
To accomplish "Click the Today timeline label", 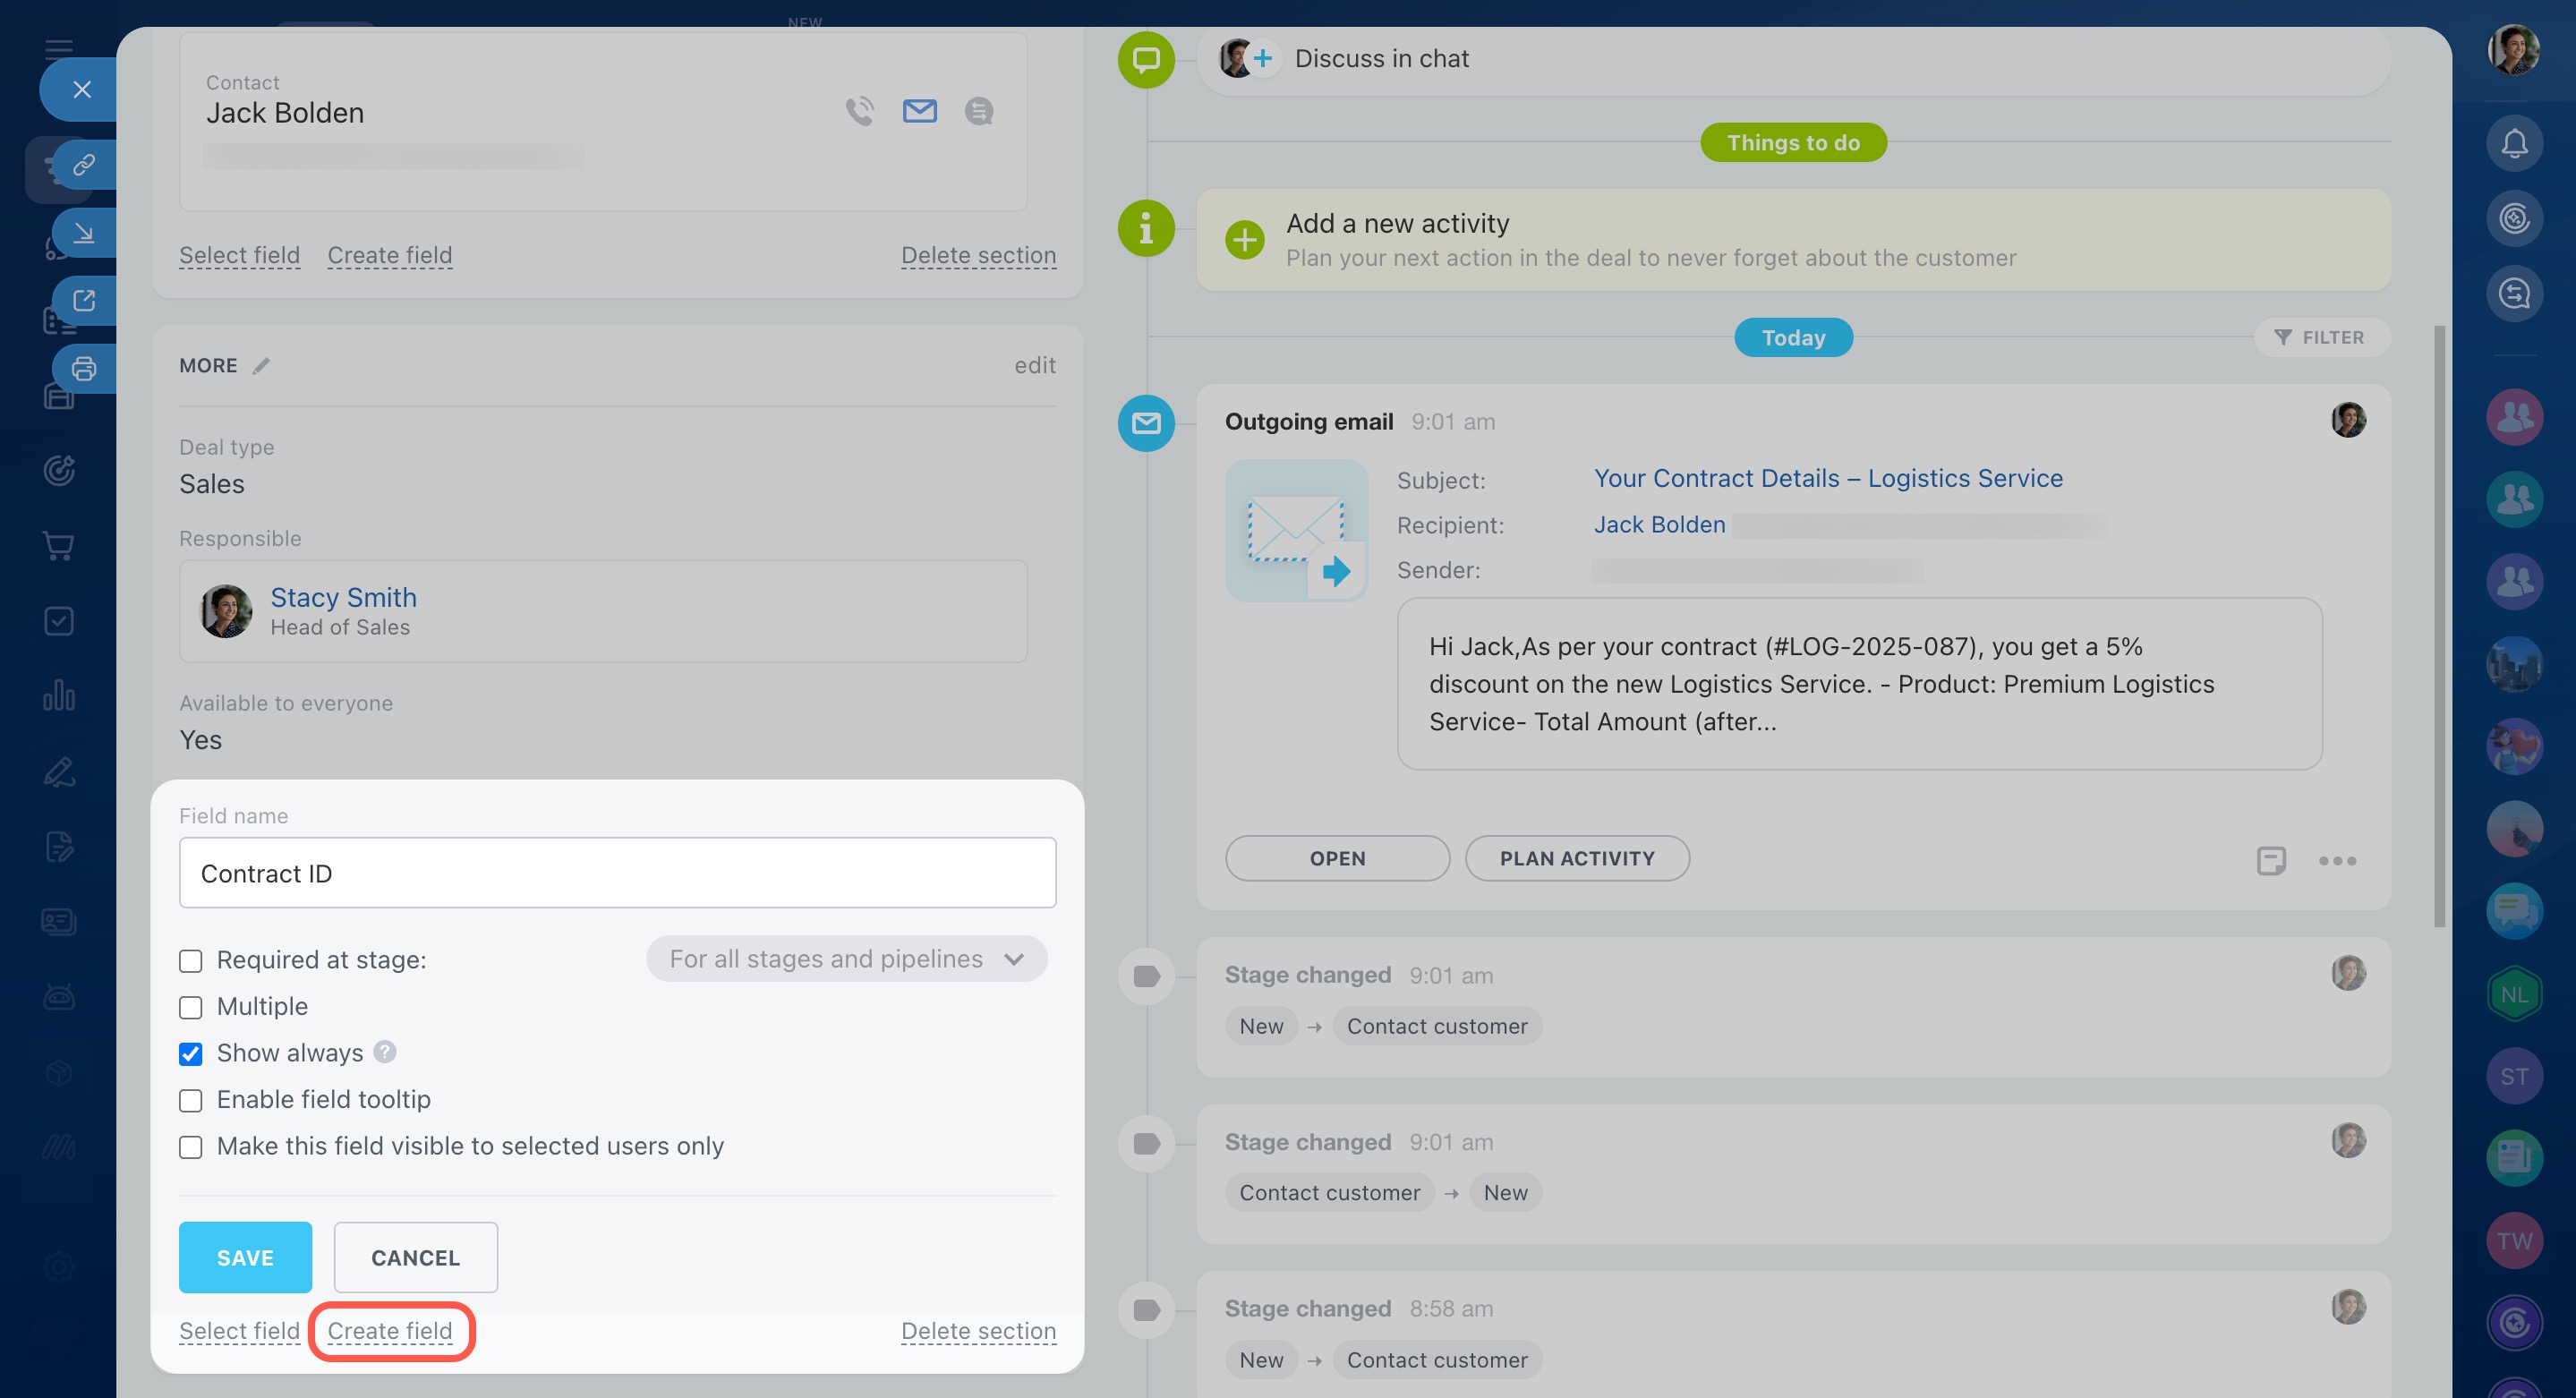I will pyautogui.click(x=1793, y=338).
